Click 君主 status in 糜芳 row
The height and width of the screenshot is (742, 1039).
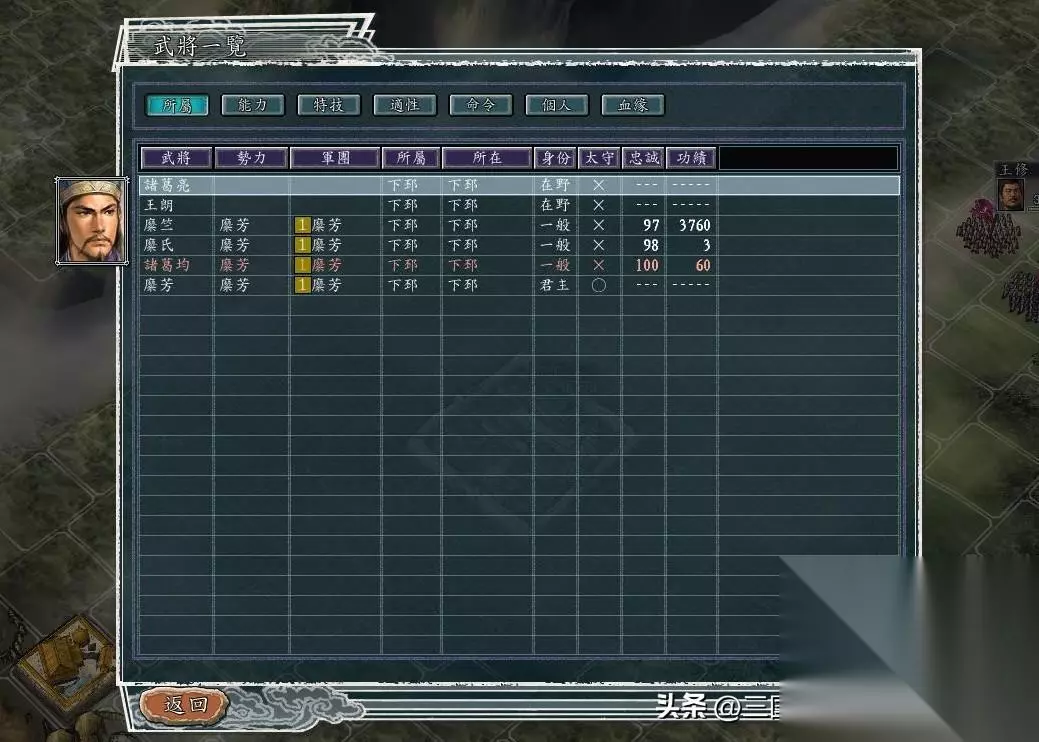click(x=555, y=285)
